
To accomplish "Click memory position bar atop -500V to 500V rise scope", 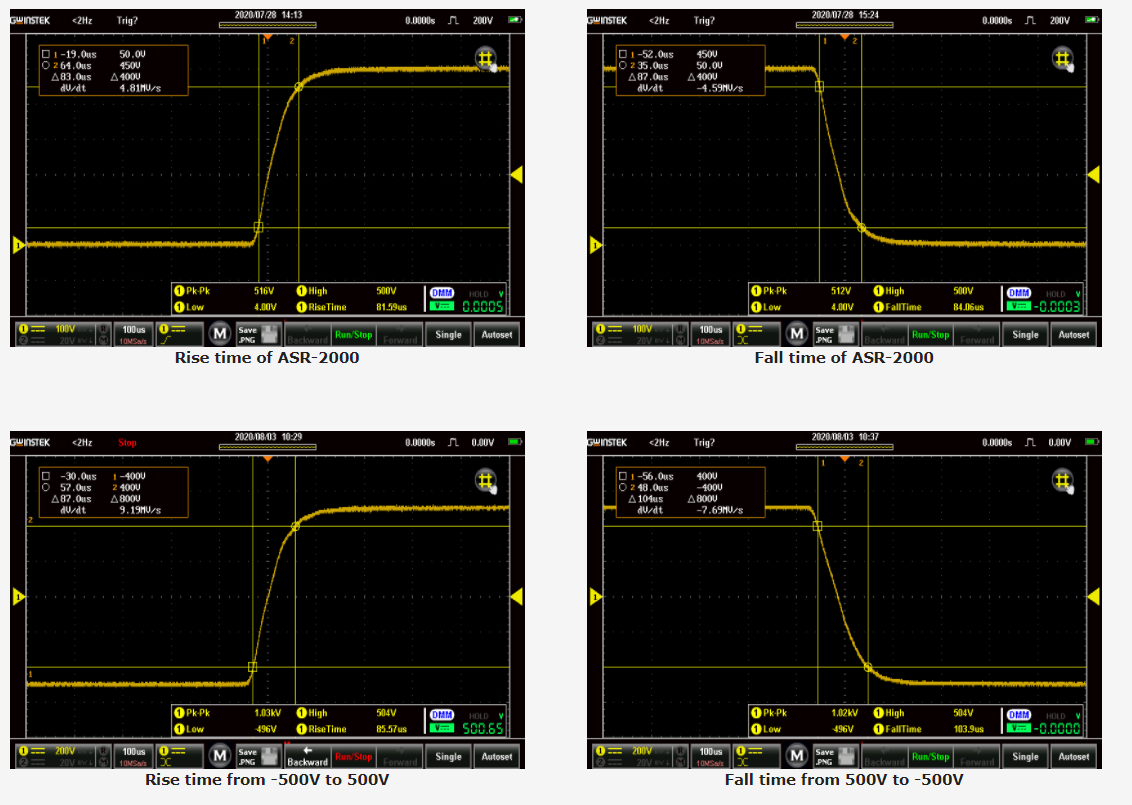I will click(x=267, y=448).
